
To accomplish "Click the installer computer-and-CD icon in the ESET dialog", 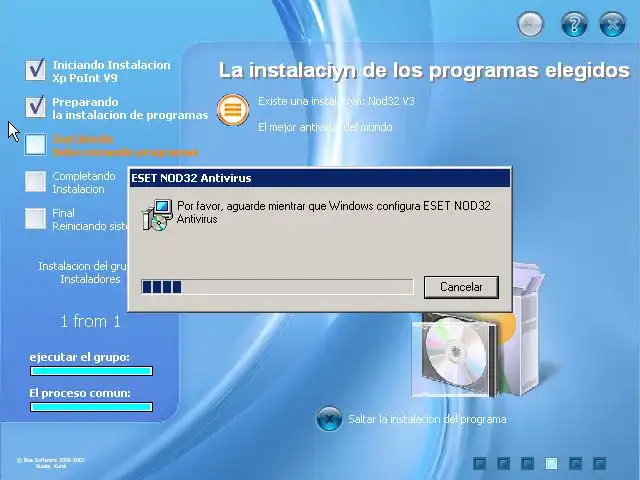I will [157, 215].
